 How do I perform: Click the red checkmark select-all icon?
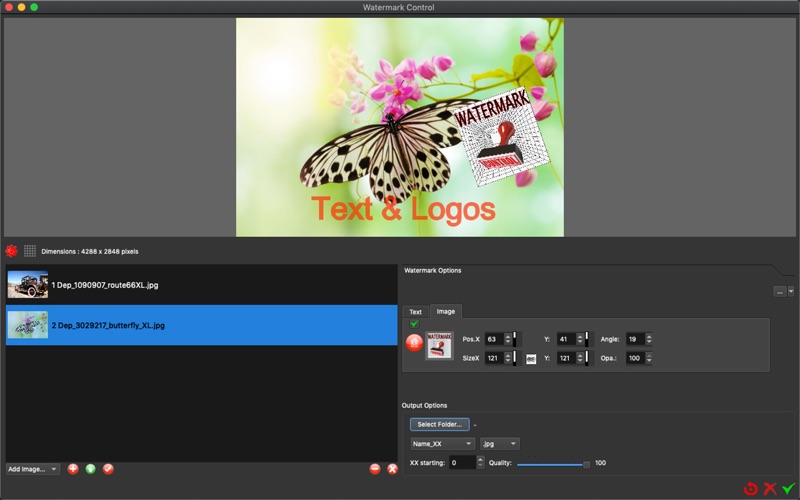tap(108, 469)
